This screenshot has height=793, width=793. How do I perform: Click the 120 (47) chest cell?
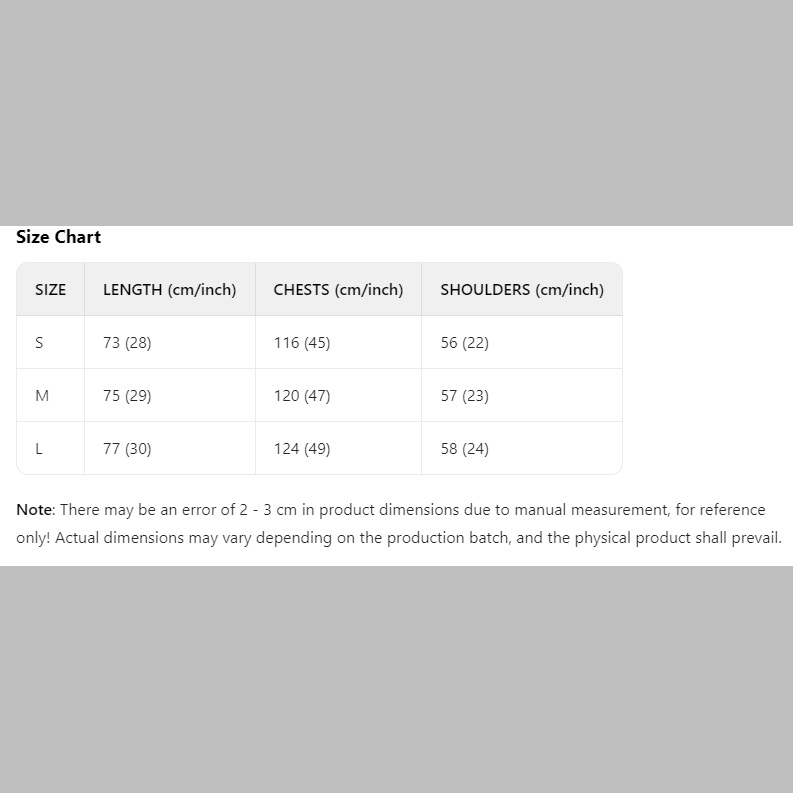coord(302,396)
